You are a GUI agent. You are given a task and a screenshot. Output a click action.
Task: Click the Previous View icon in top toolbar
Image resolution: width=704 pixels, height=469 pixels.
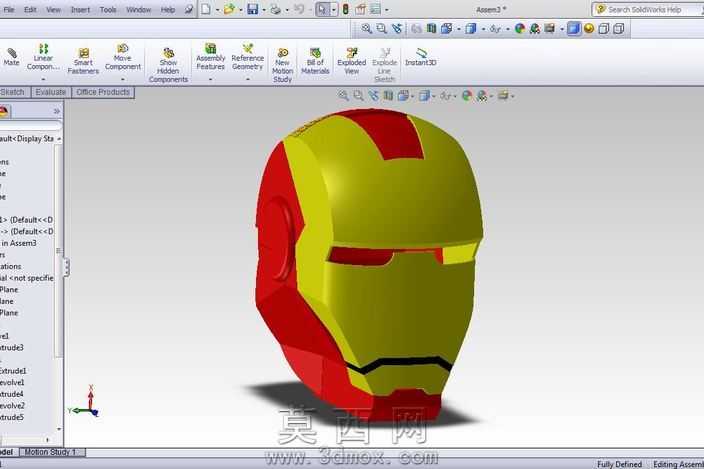[x=396, y=29]
